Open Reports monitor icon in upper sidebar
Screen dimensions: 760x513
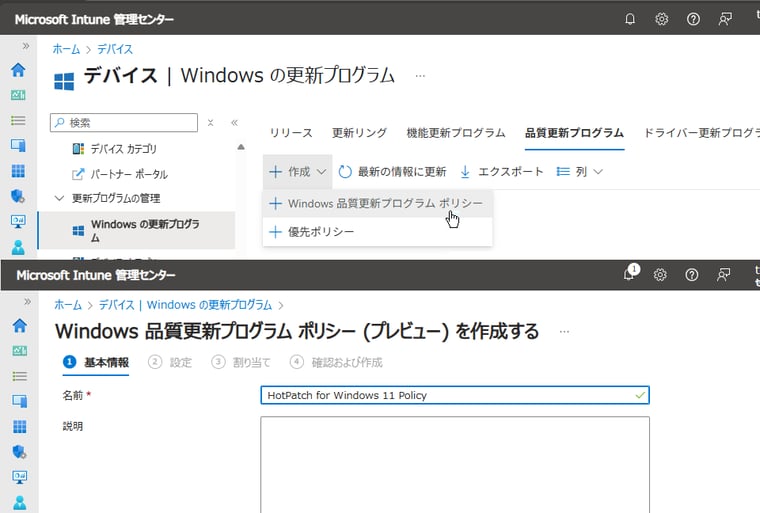[x=18, y=222]
